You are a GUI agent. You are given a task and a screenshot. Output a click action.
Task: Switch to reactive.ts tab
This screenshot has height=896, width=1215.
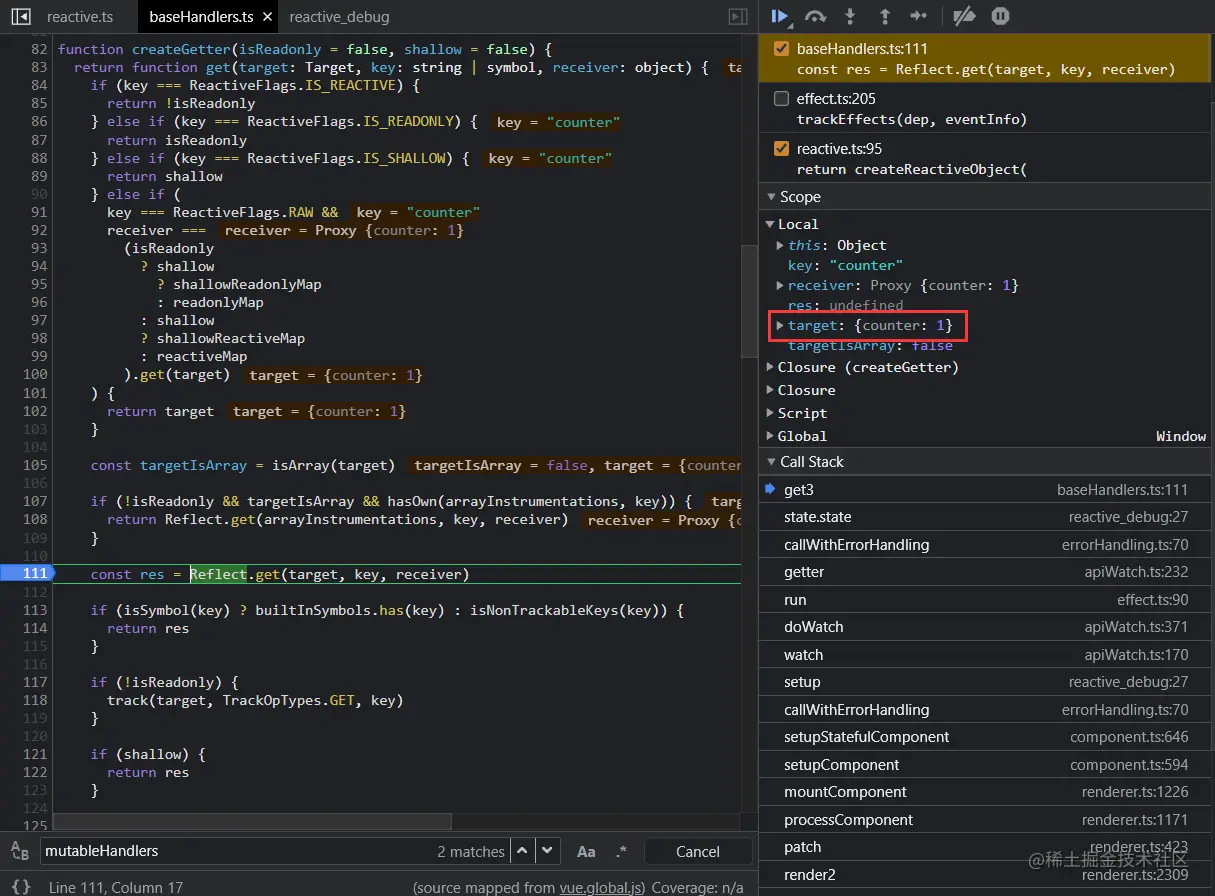coord(80,17)
